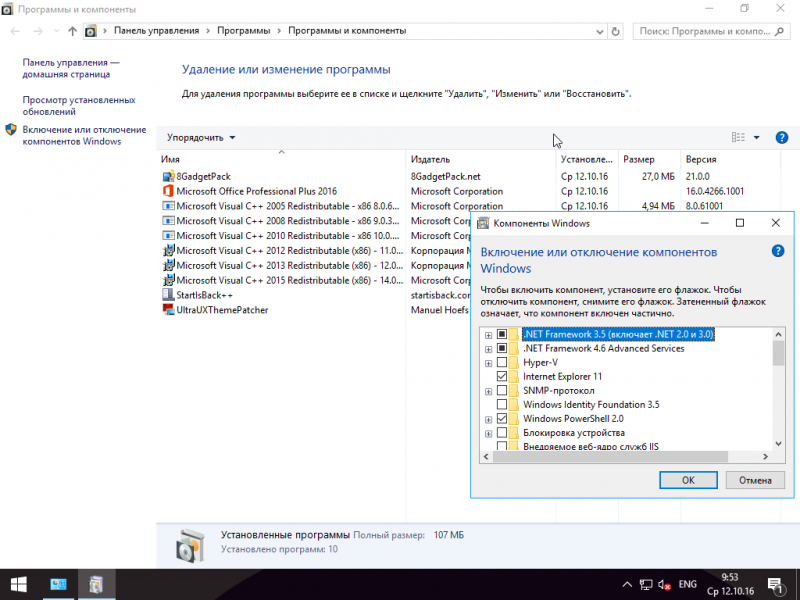Open the Programs and Components taskbar button
The height and width of the screenshot is (600, 800).
point(96,584)
